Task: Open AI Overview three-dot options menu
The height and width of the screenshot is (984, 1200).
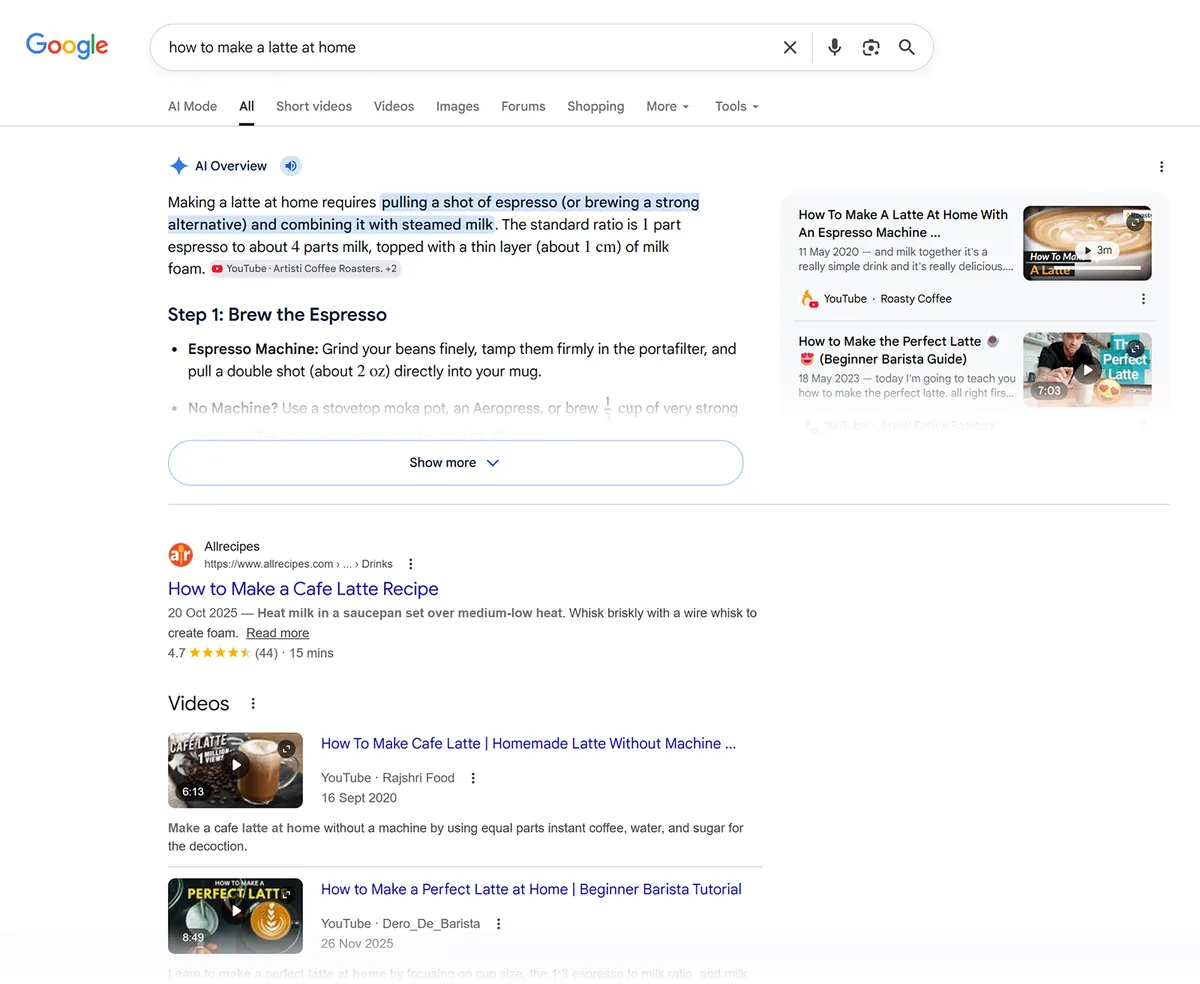Action: pyautogui.click(x=1161, y=167)
